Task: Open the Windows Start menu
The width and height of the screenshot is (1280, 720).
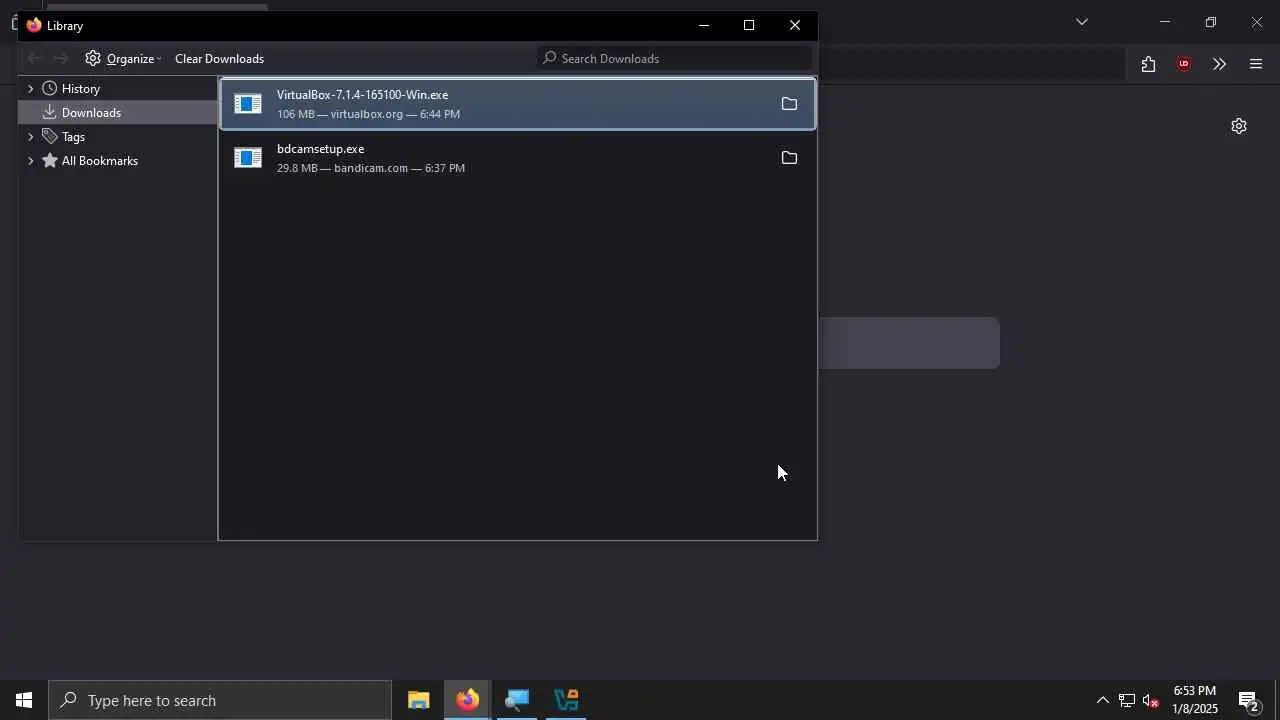Action: (24, 700)
